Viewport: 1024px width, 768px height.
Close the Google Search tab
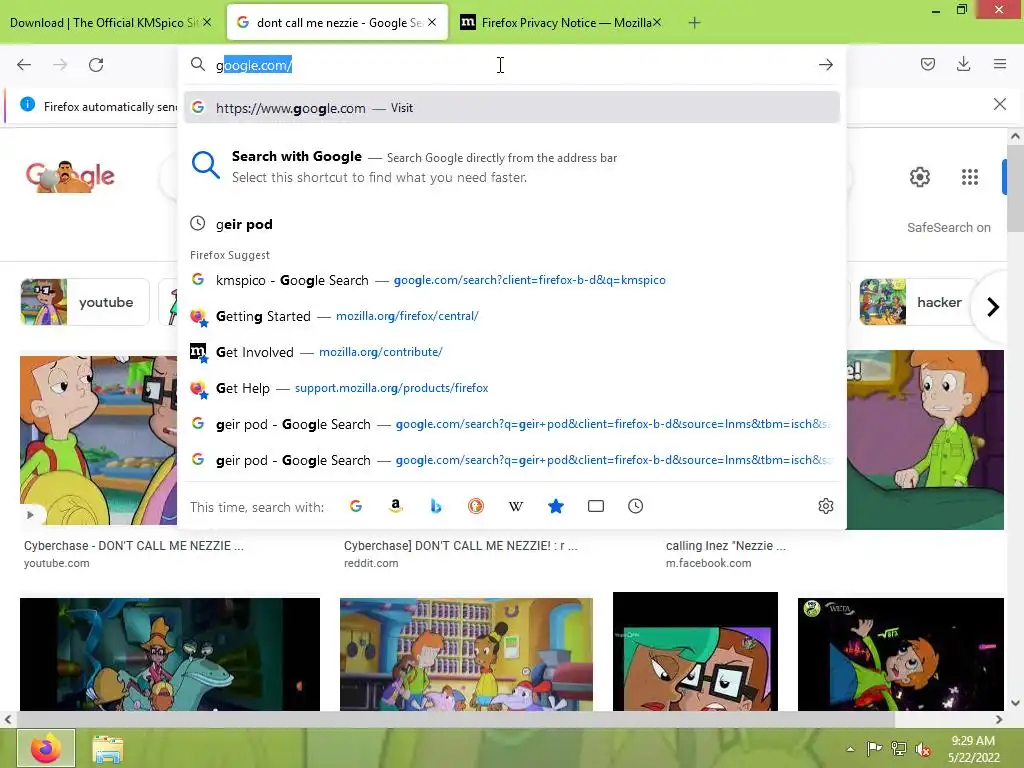(x=432, y=22)
